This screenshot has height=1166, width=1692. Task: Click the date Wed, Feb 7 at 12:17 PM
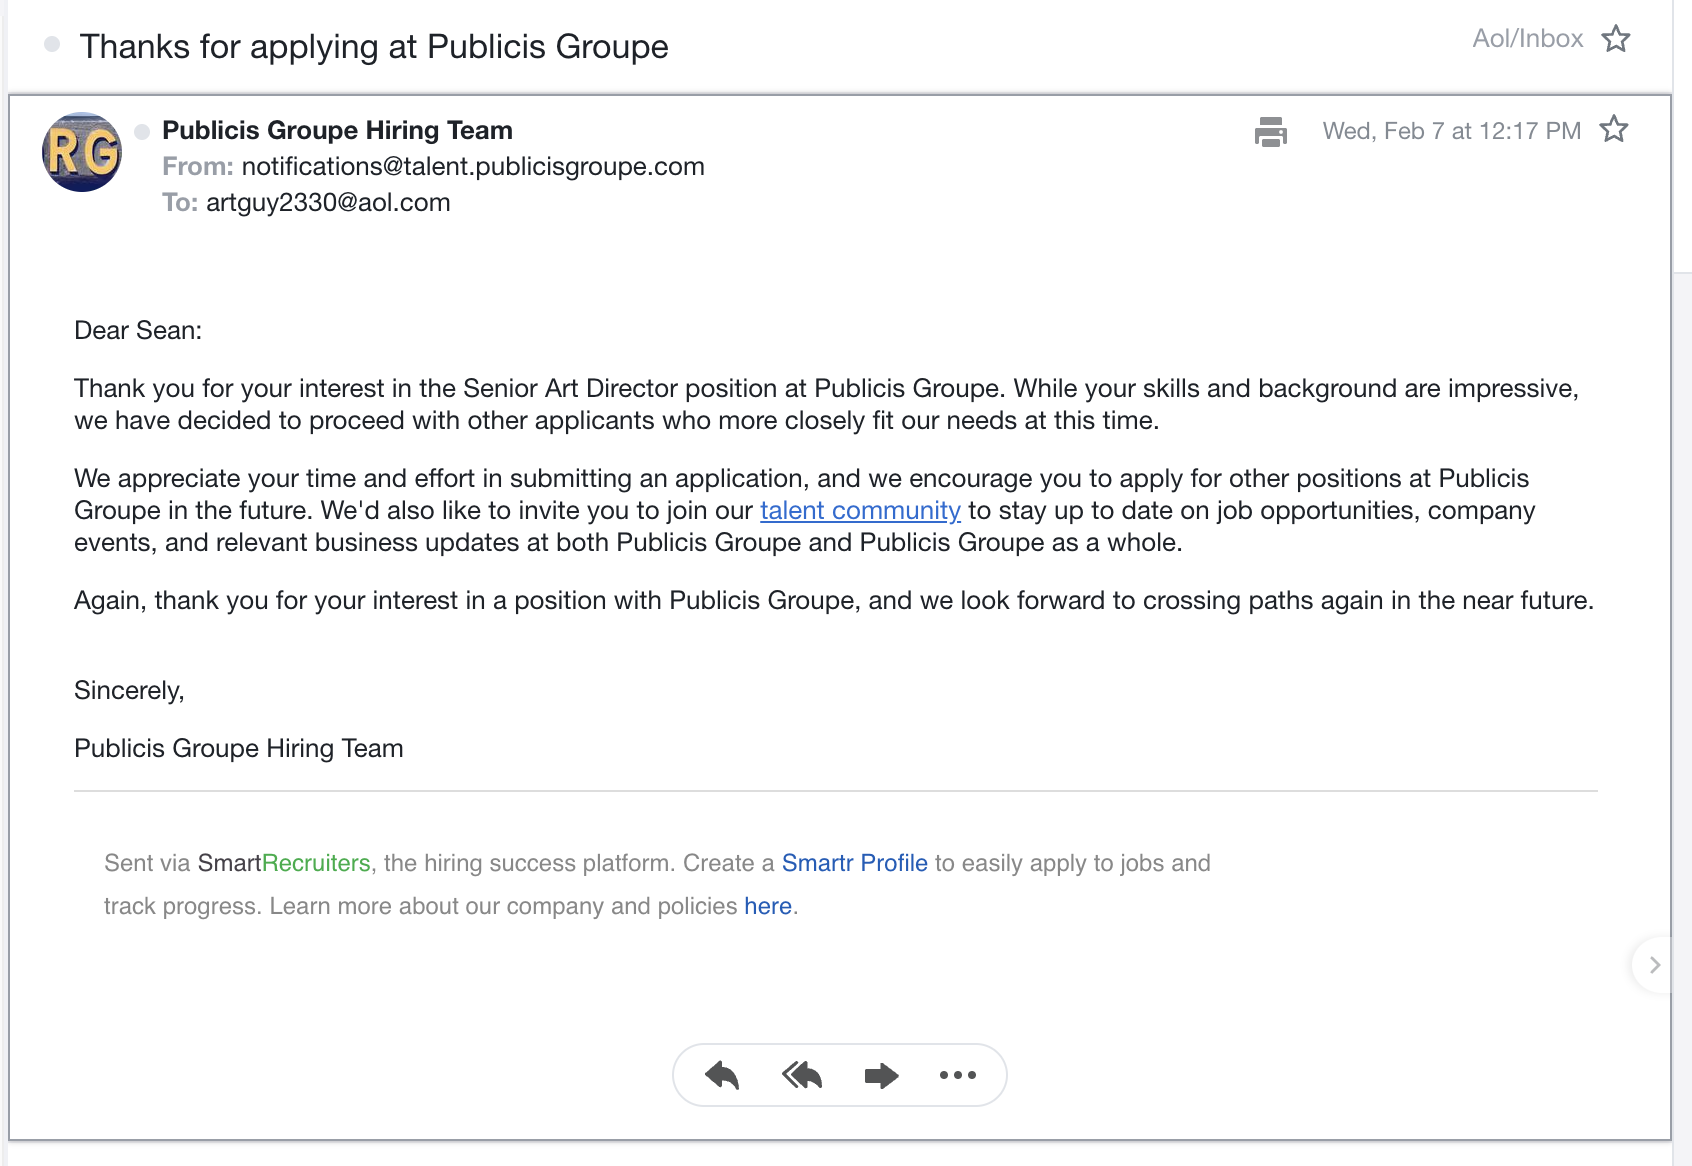[x=1452, y=131]
